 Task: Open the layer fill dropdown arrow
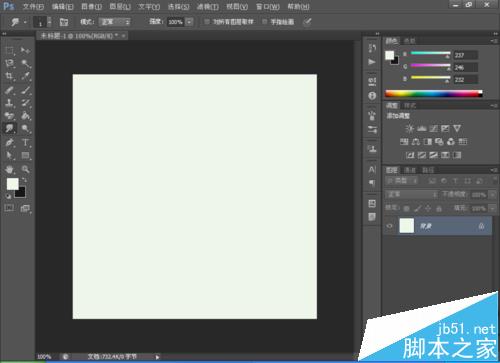coord(492,209)
